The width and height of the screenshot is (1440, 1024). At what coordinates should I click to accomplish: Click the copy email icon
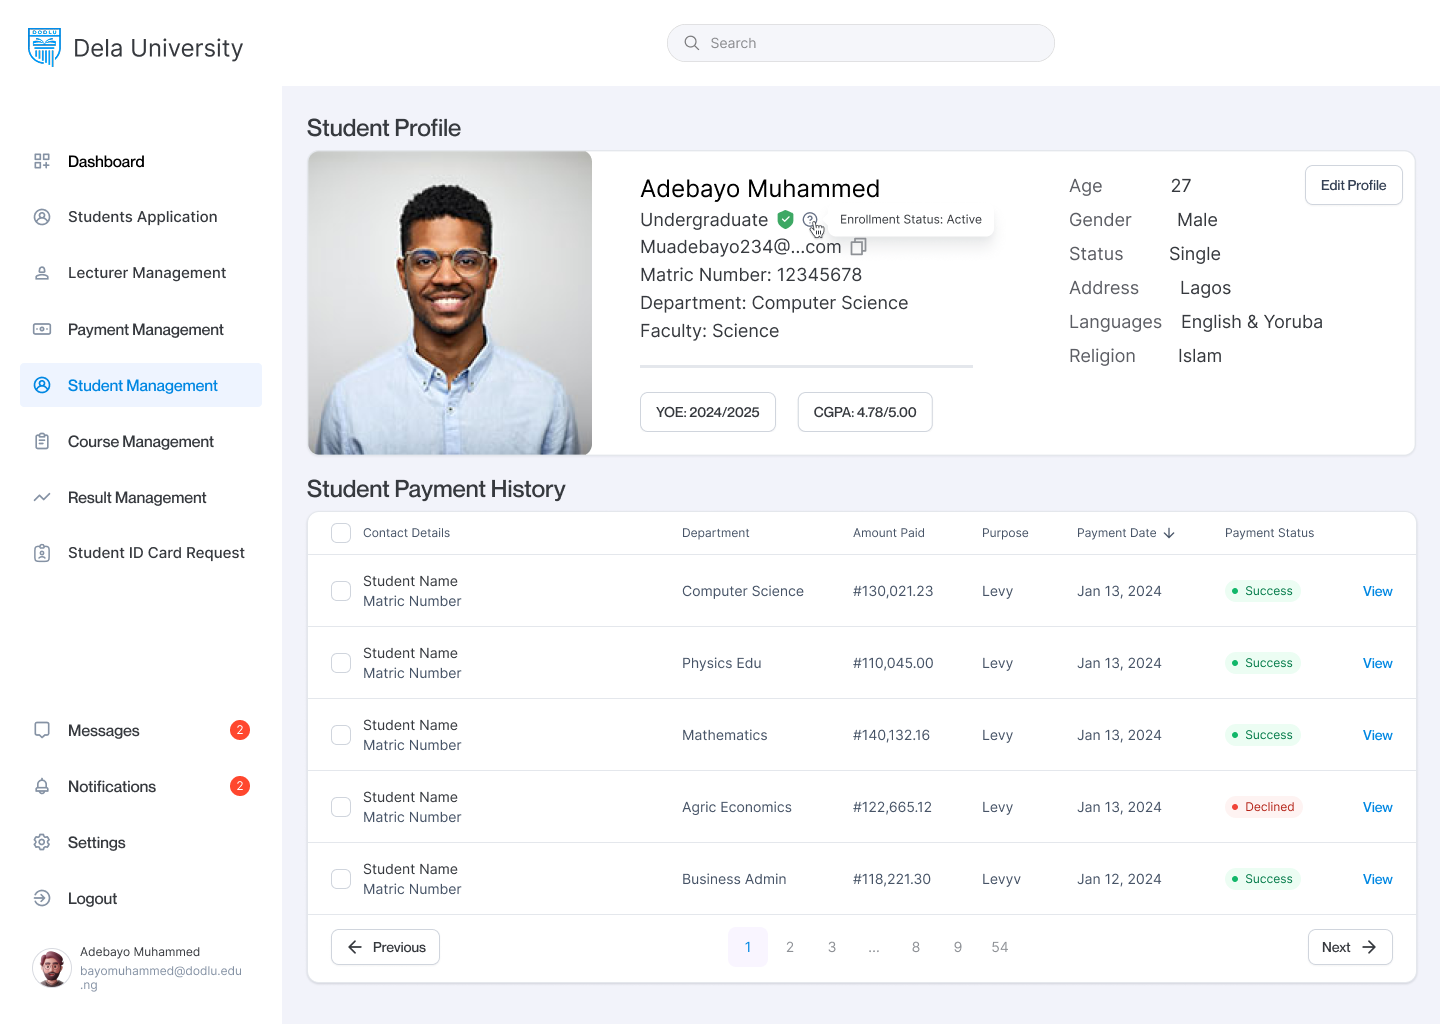coord(858,247)
